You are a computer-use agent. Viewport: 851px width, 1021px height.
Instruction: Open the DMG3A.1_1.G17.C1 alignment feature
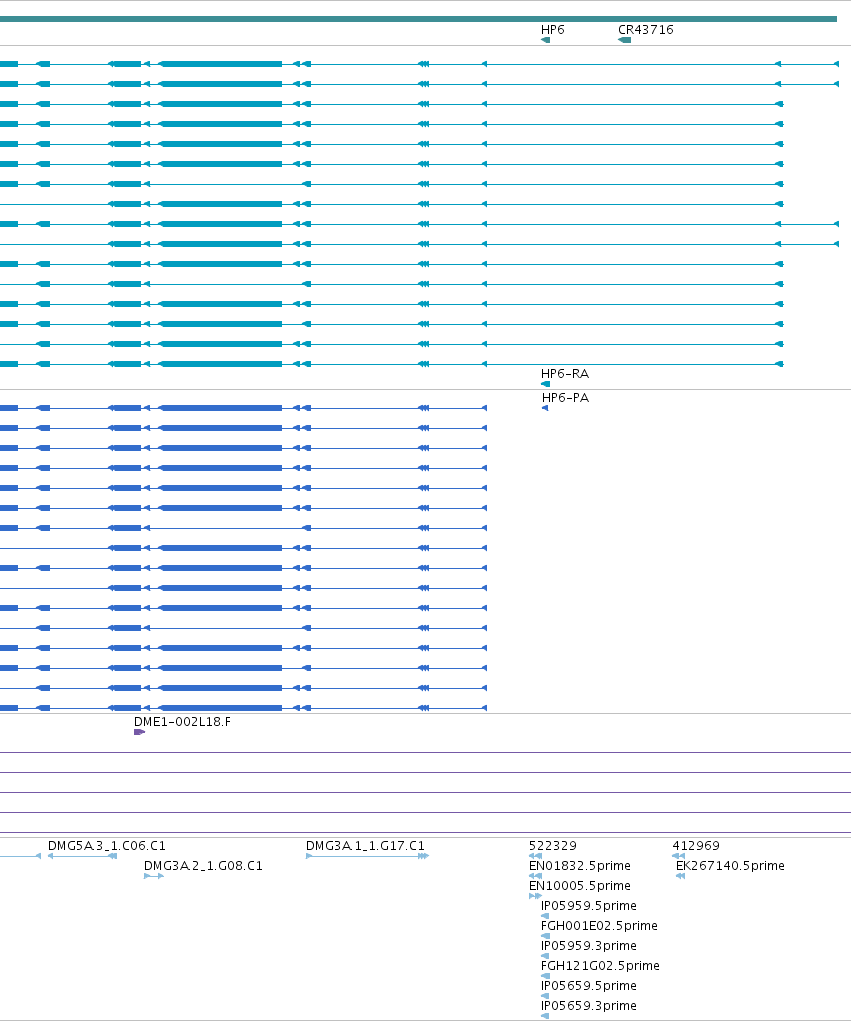pos(367,856)
